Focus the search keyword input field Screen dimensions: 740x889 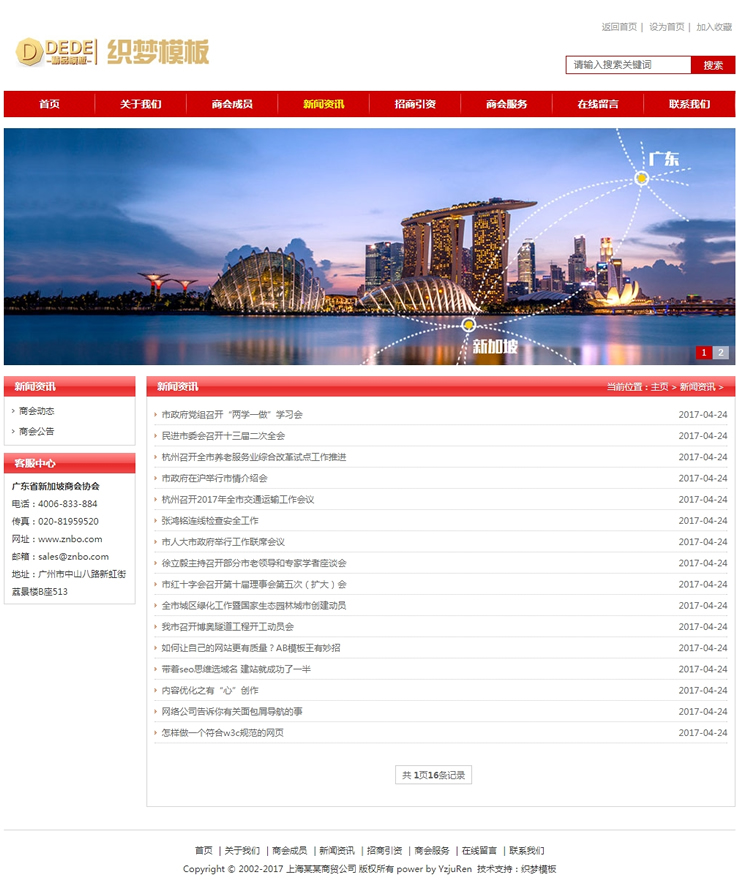(x=628, y=65)
